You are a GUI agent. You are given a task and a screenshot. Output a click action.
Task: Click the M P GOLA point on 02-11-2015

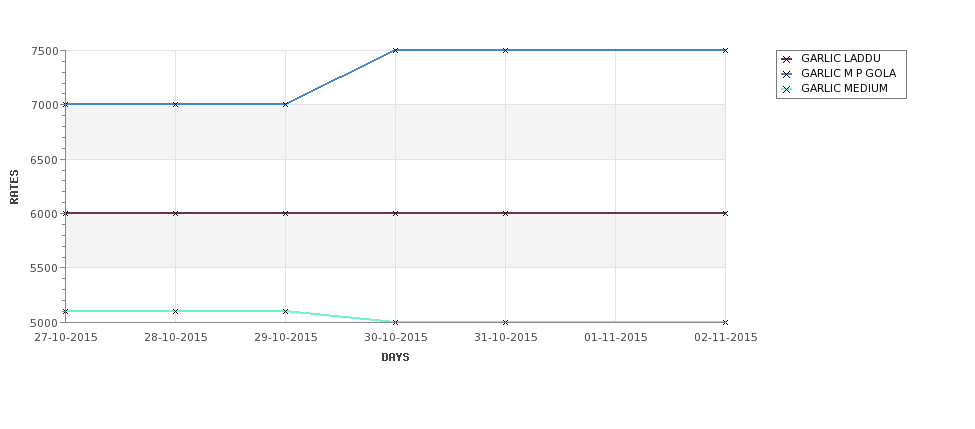point(725,50)
